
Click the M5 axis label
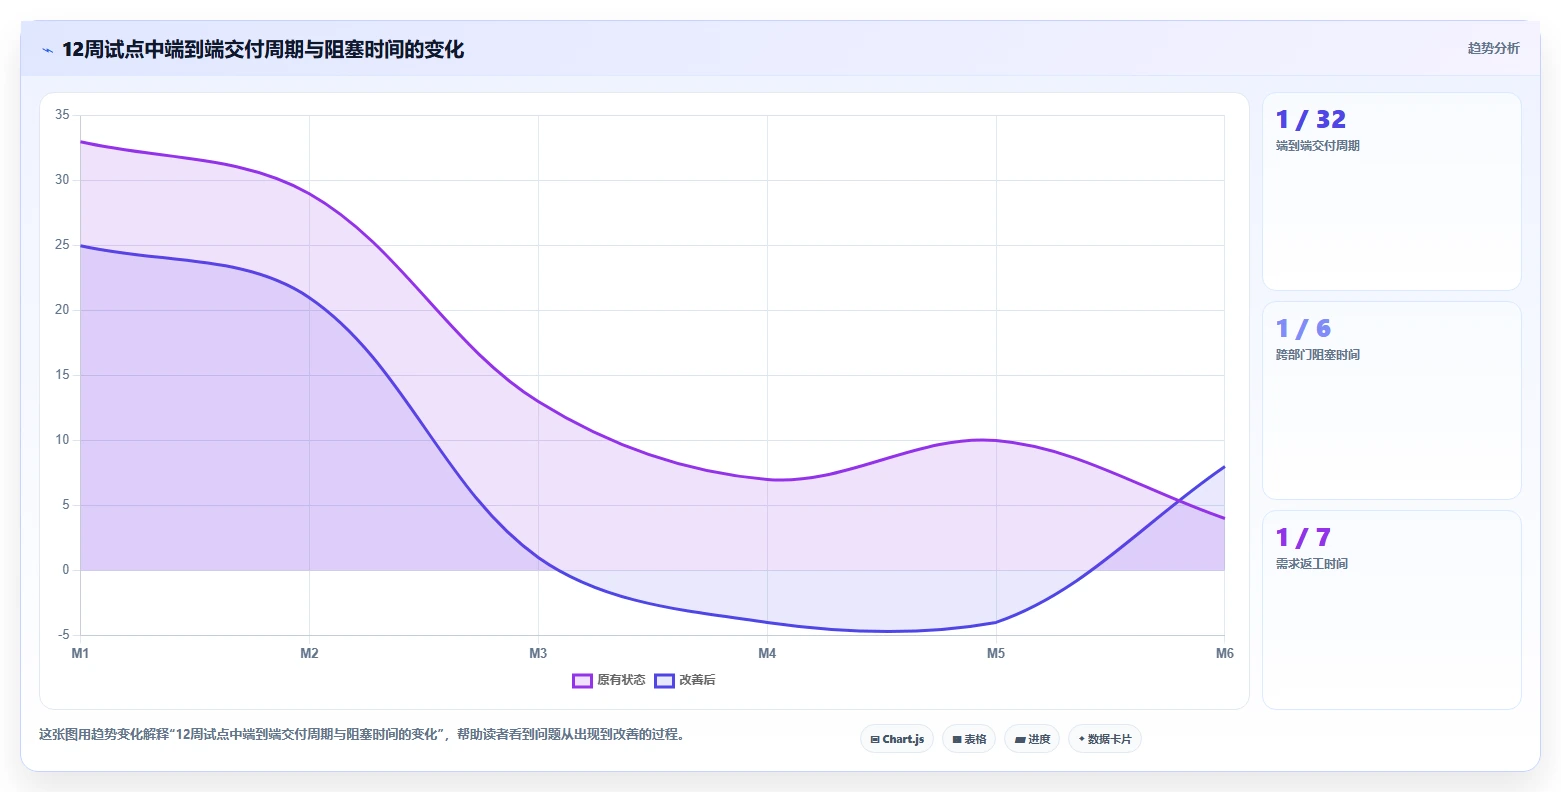click(996, 654)
